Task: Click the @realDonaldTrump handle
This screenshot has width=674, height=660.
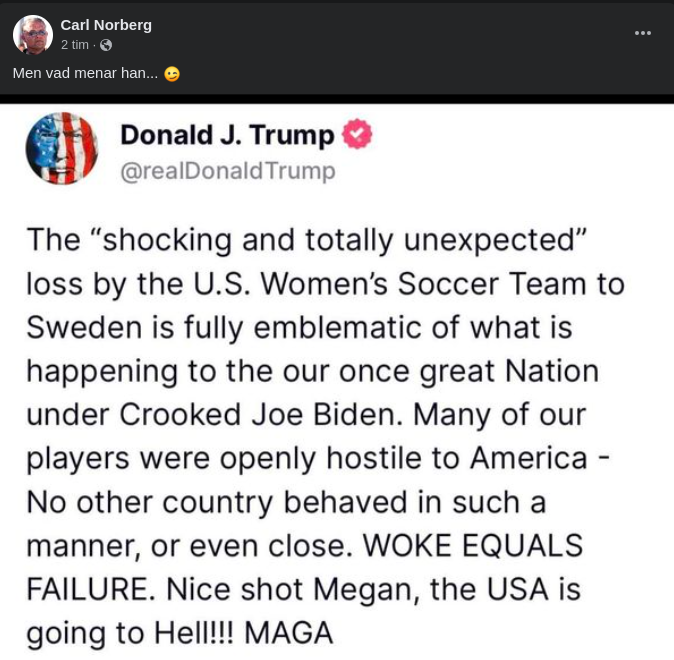Action: pos(227,172)
